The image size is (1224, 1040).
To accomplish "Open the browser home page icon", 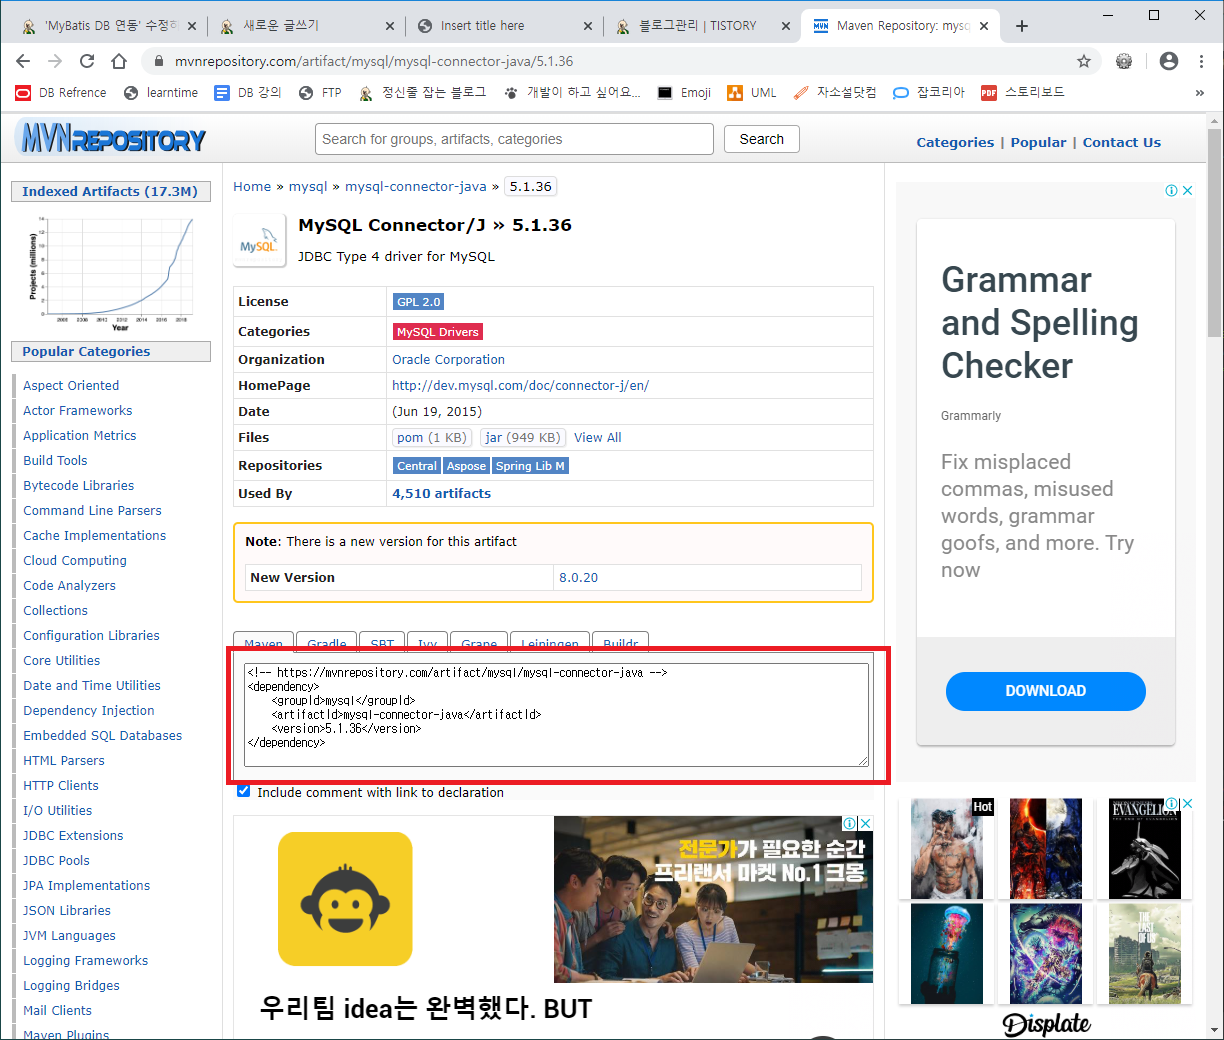I will tap(119, 61).
